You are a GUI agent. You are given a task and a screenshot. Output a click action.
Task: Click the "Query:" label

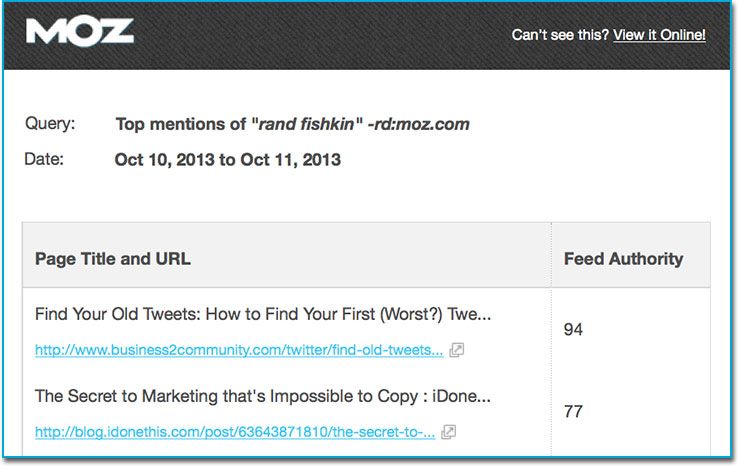point(49,125)
